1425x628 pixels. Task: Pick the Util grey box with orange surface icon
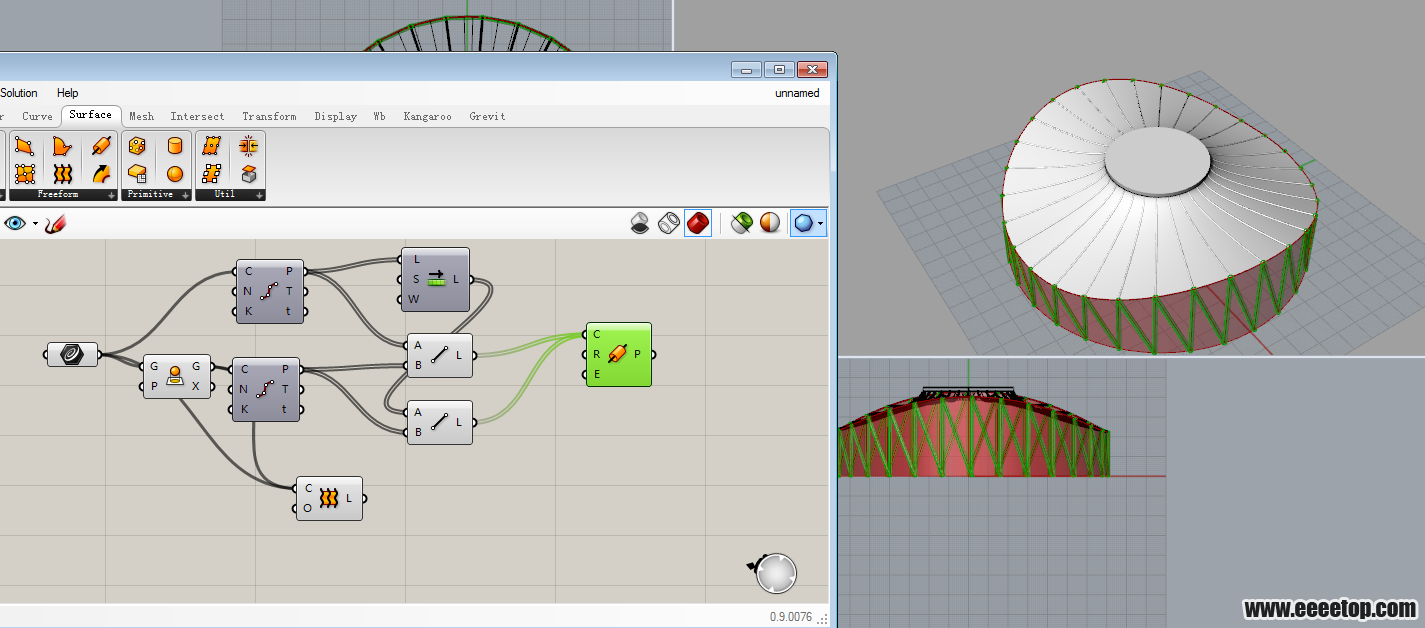[249, 174]
